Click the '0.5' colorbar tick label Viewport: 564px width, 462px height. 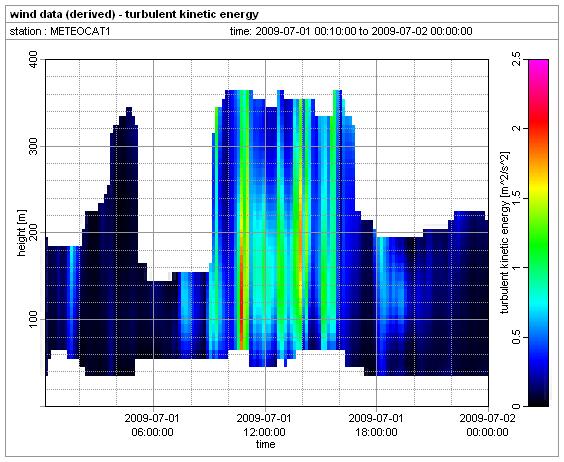[517, 337]
